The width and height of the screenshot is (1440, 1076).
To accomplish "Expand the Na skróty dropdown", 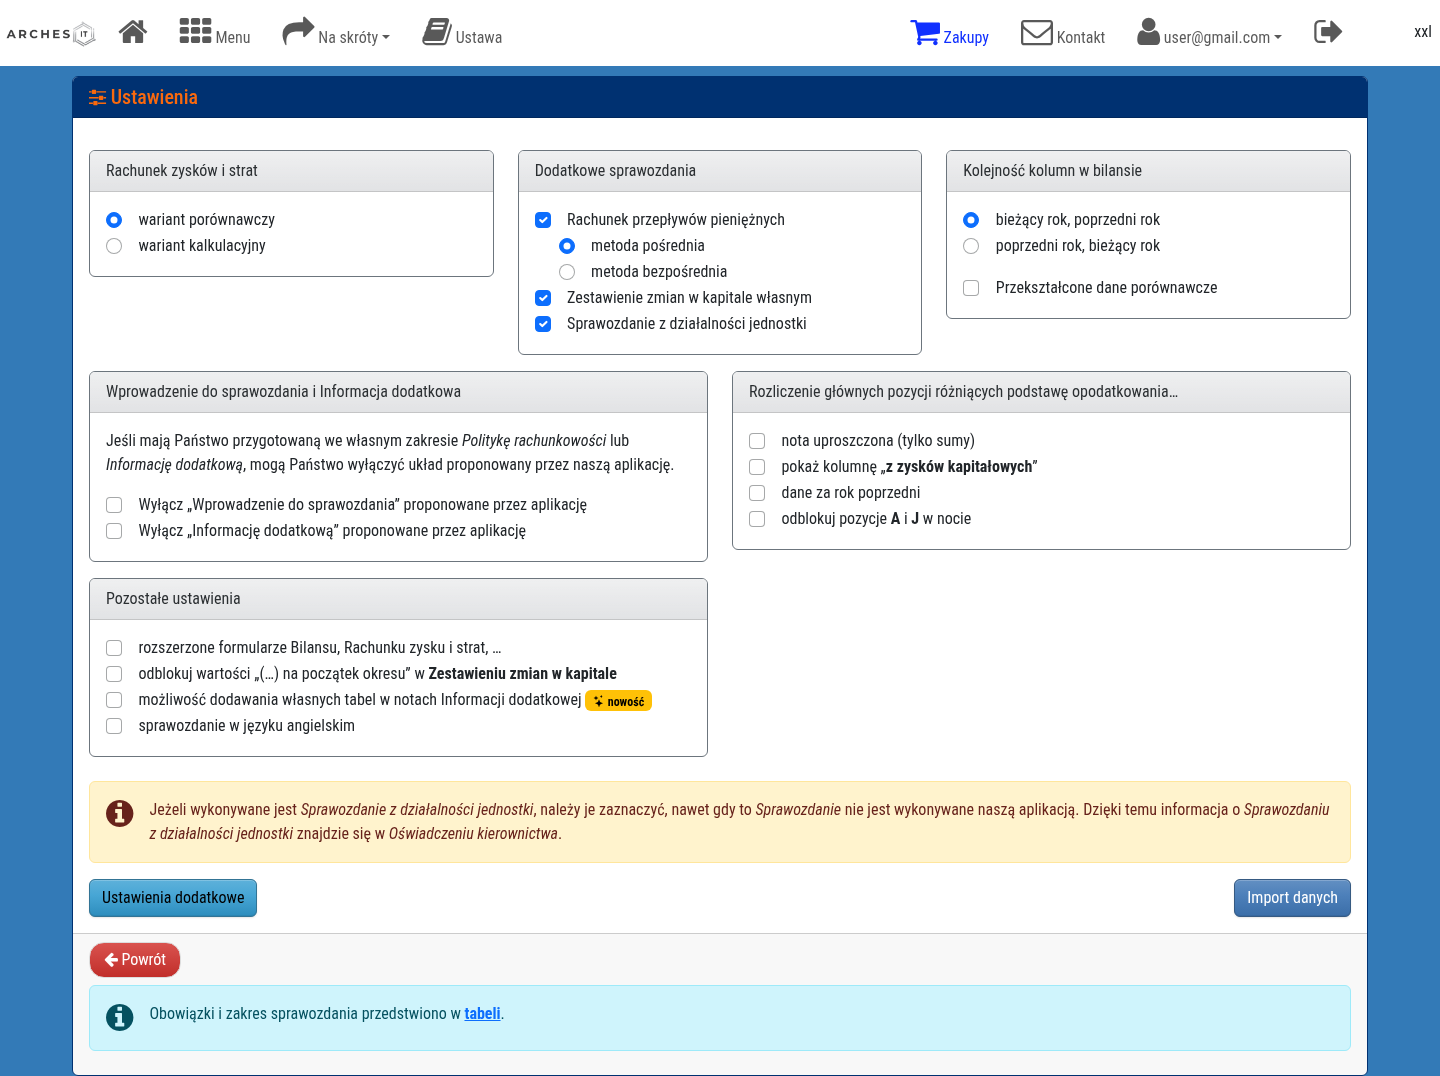I will point(336,33).
